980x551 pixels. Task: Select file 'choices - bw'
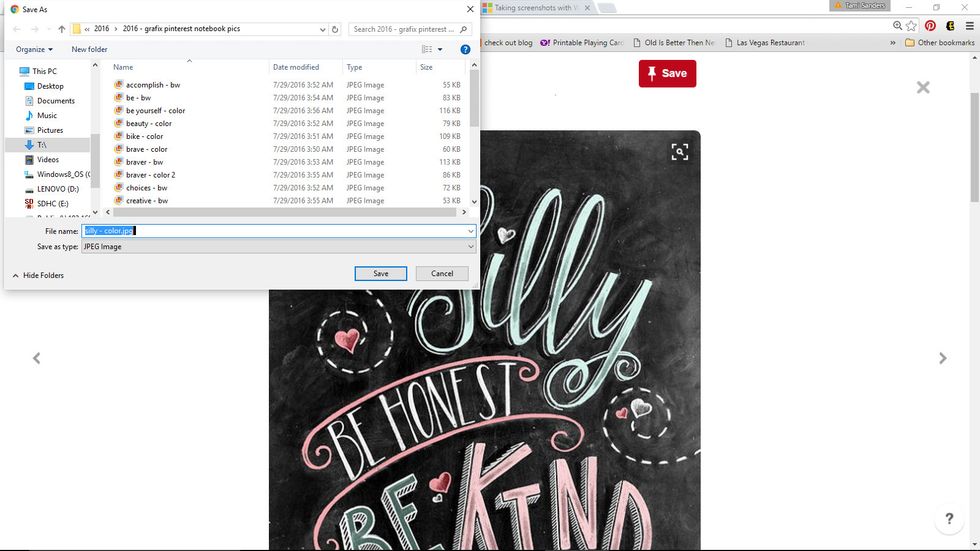pyautogui.click(x=147, y=188)
